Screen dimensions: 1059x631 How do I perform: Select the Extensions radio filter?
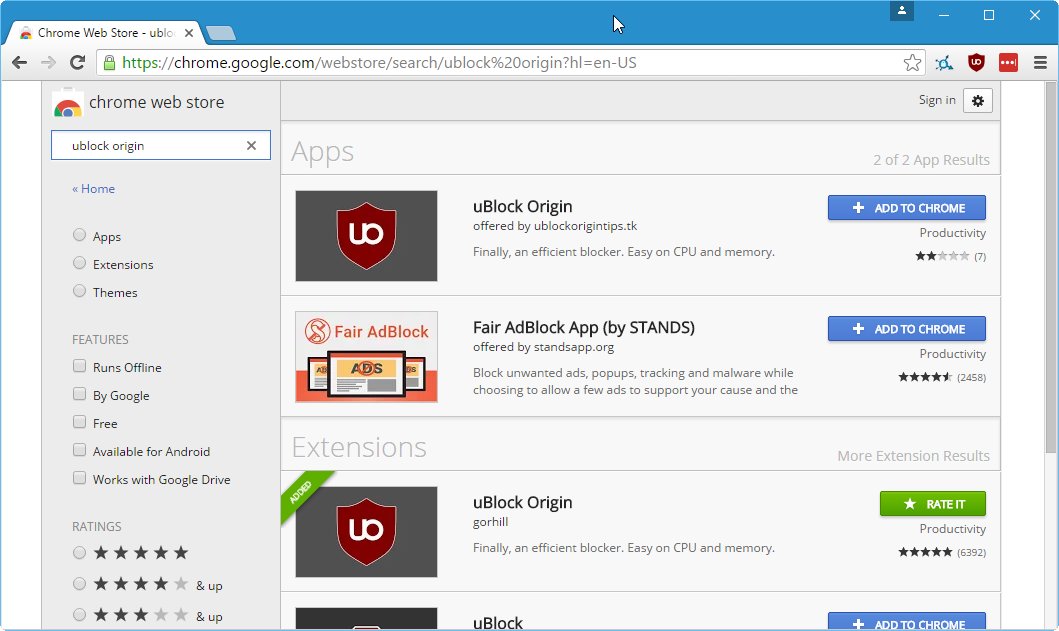point(79,263)
